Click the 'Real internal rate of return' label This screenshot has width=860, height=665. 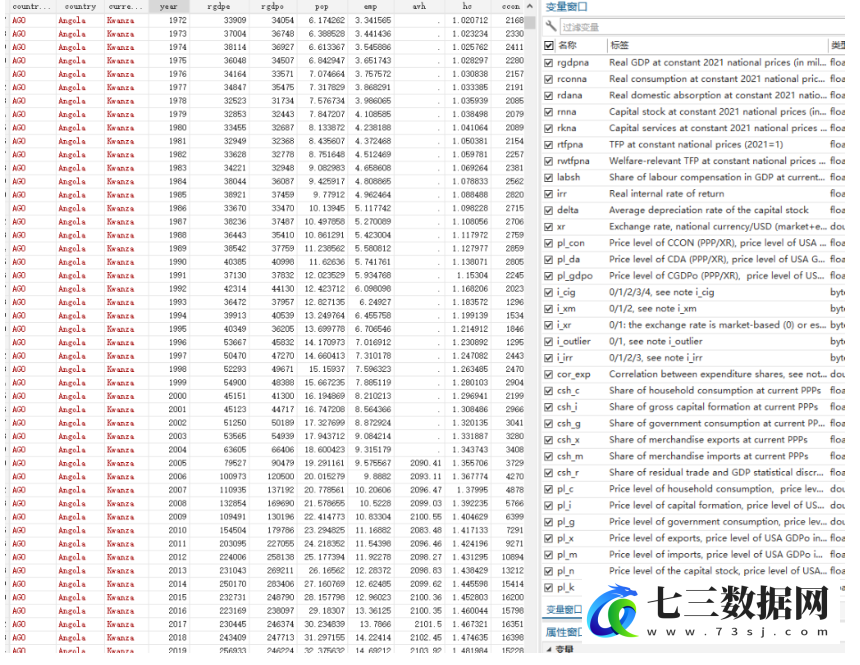click(666, 194)
